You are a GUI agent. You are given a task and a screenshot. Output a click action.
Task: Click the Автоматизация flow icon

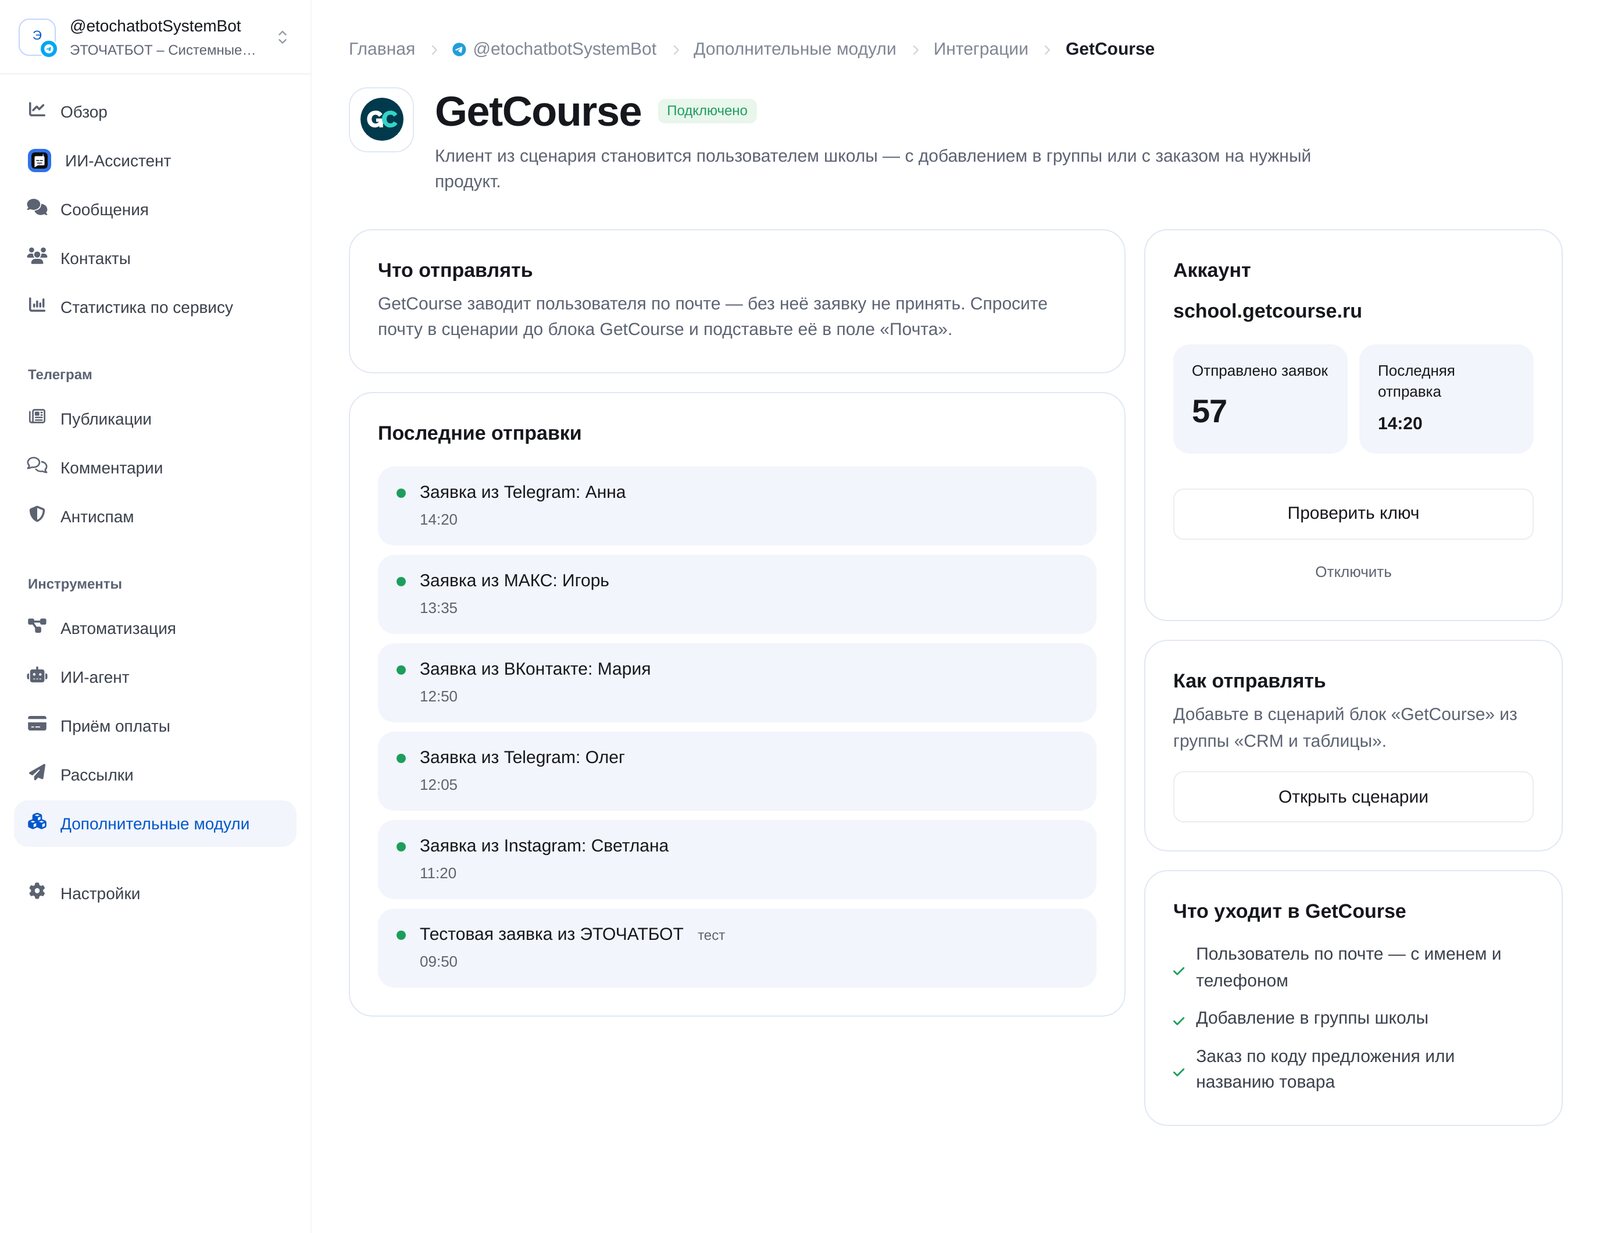pyautogui.click(x=37, y=627)
